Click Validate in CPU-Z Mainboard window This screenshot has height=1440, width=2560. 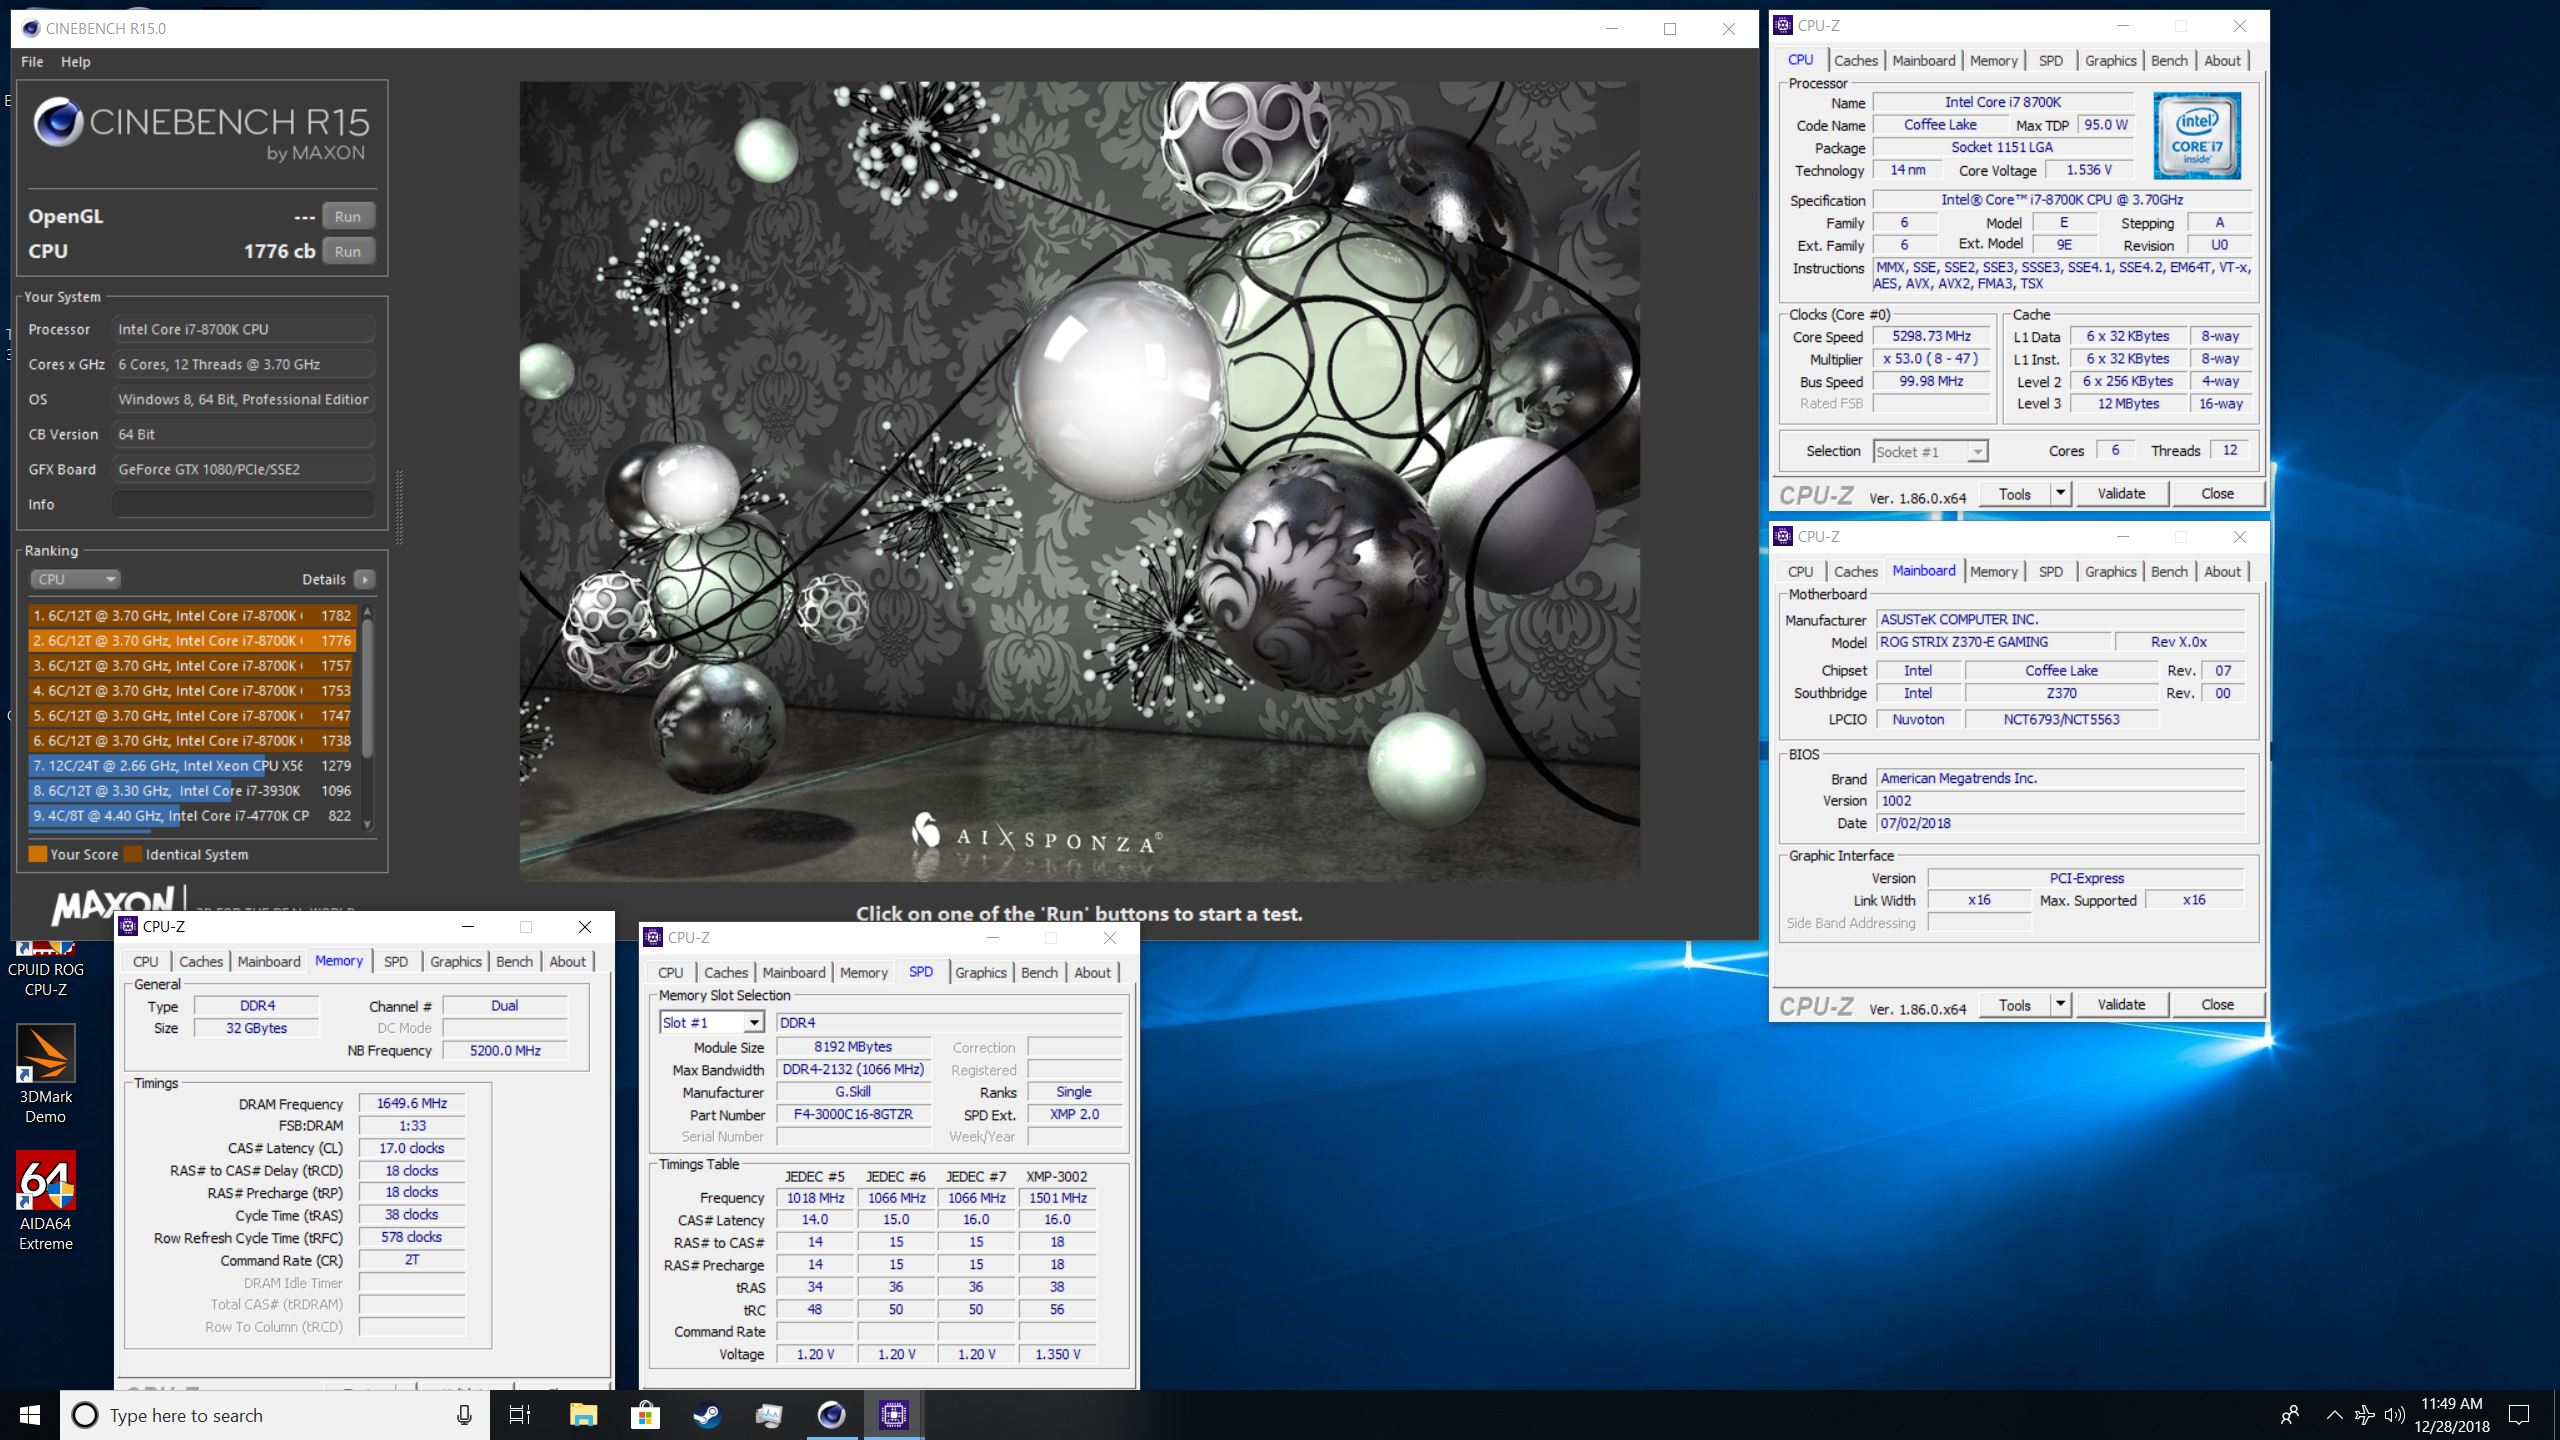coord(2121,1004)
